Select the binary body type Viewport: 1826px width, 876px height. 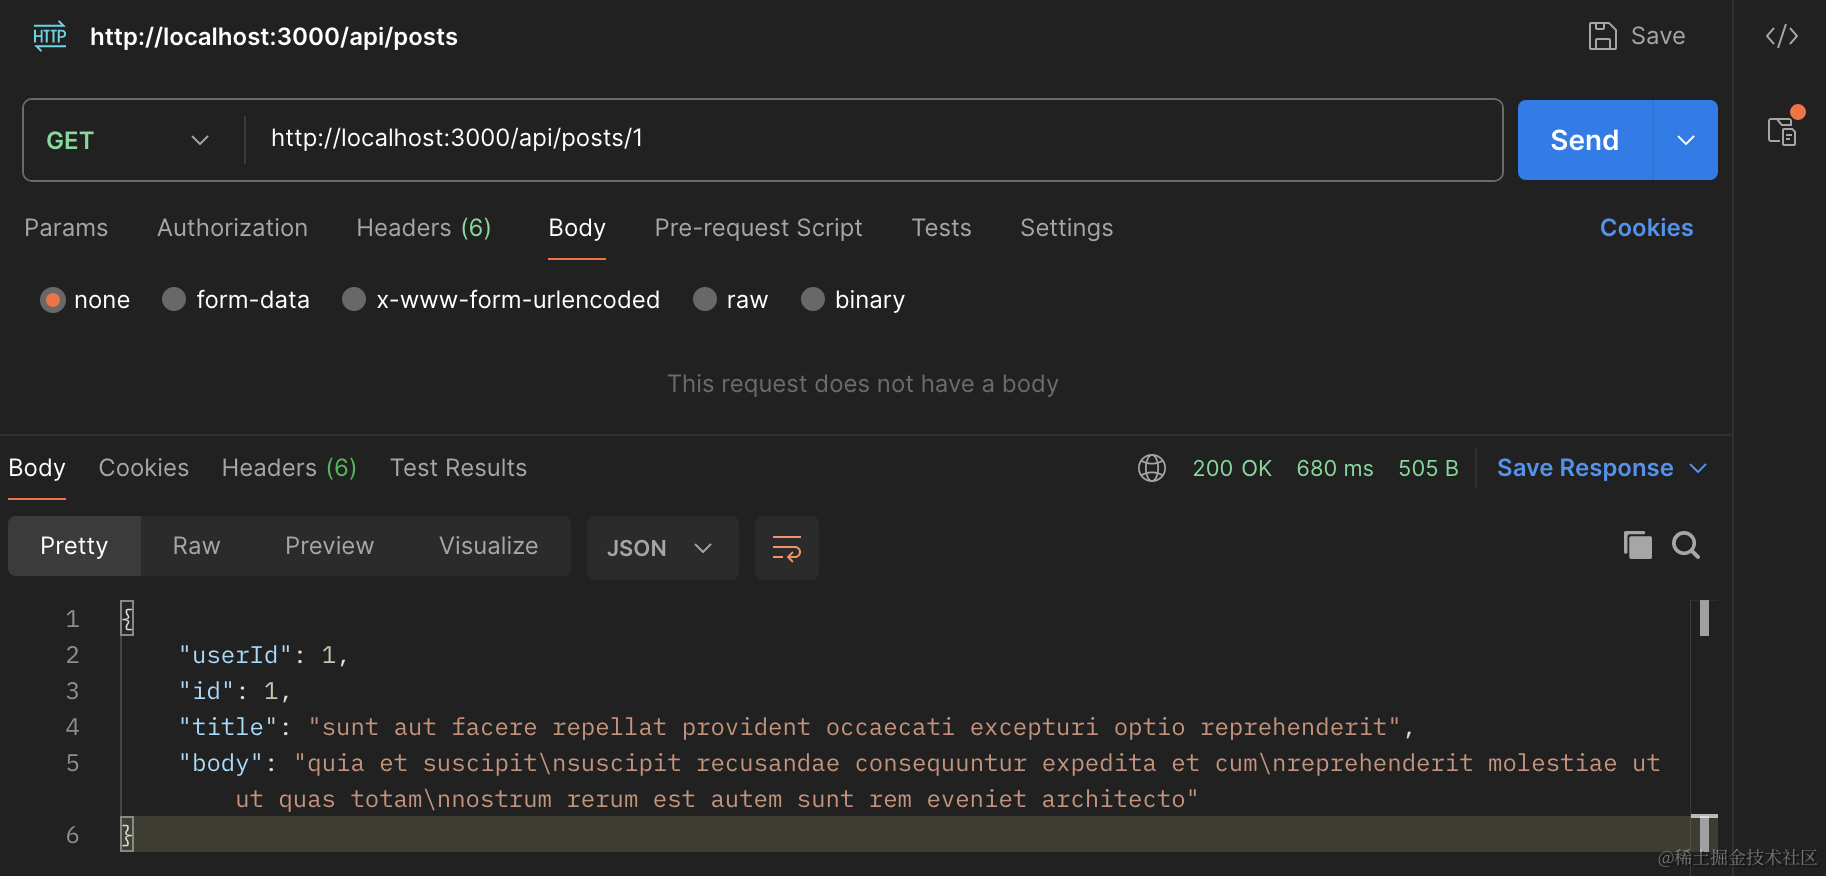(813, 300)
